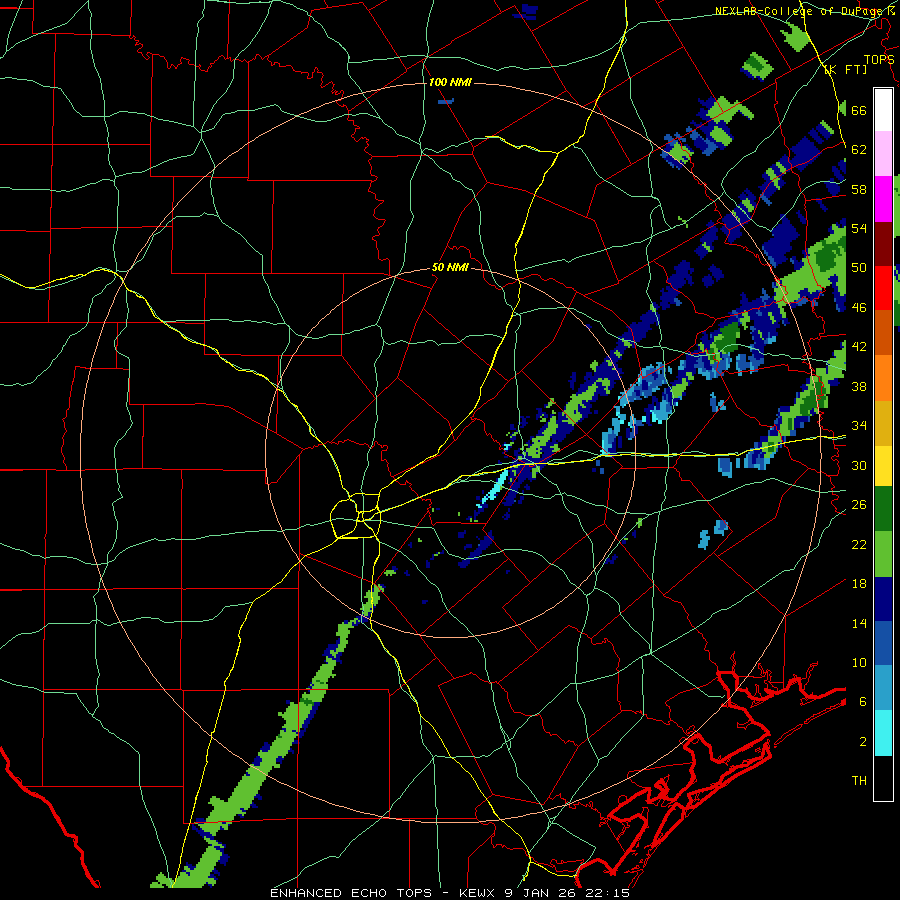900x900 pixels.
Task: Click the 50 value on the legend
Action: (x=859, y=268)
